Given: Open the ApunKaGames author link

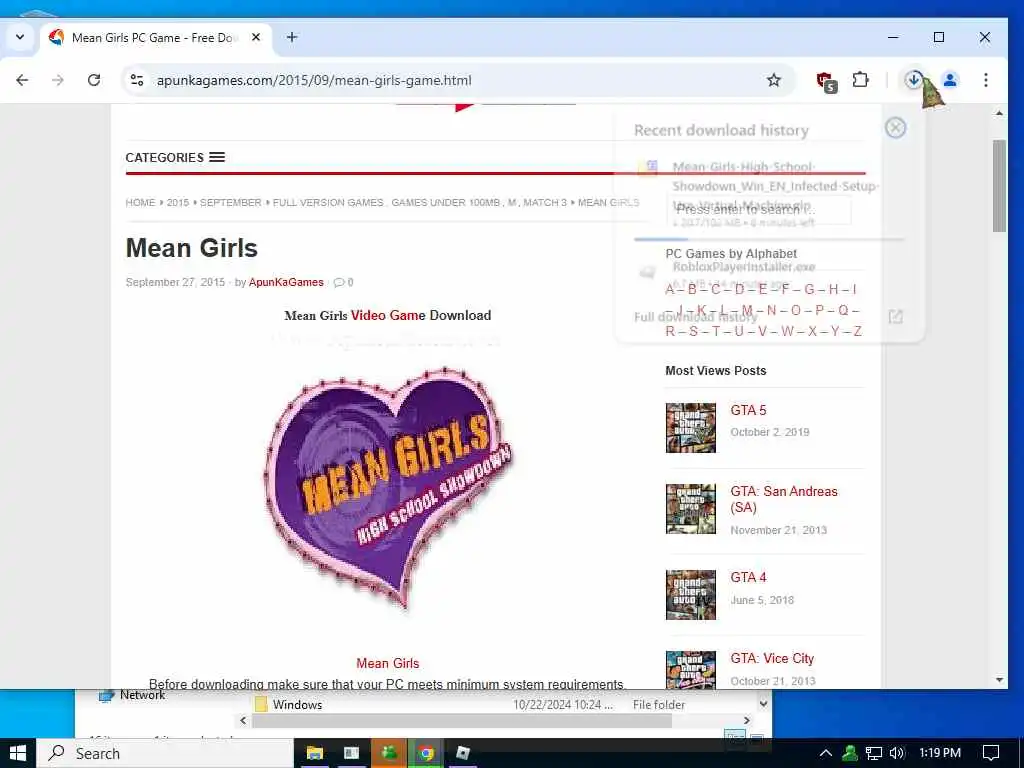Looking at the screenshot, I should [286, 282].
